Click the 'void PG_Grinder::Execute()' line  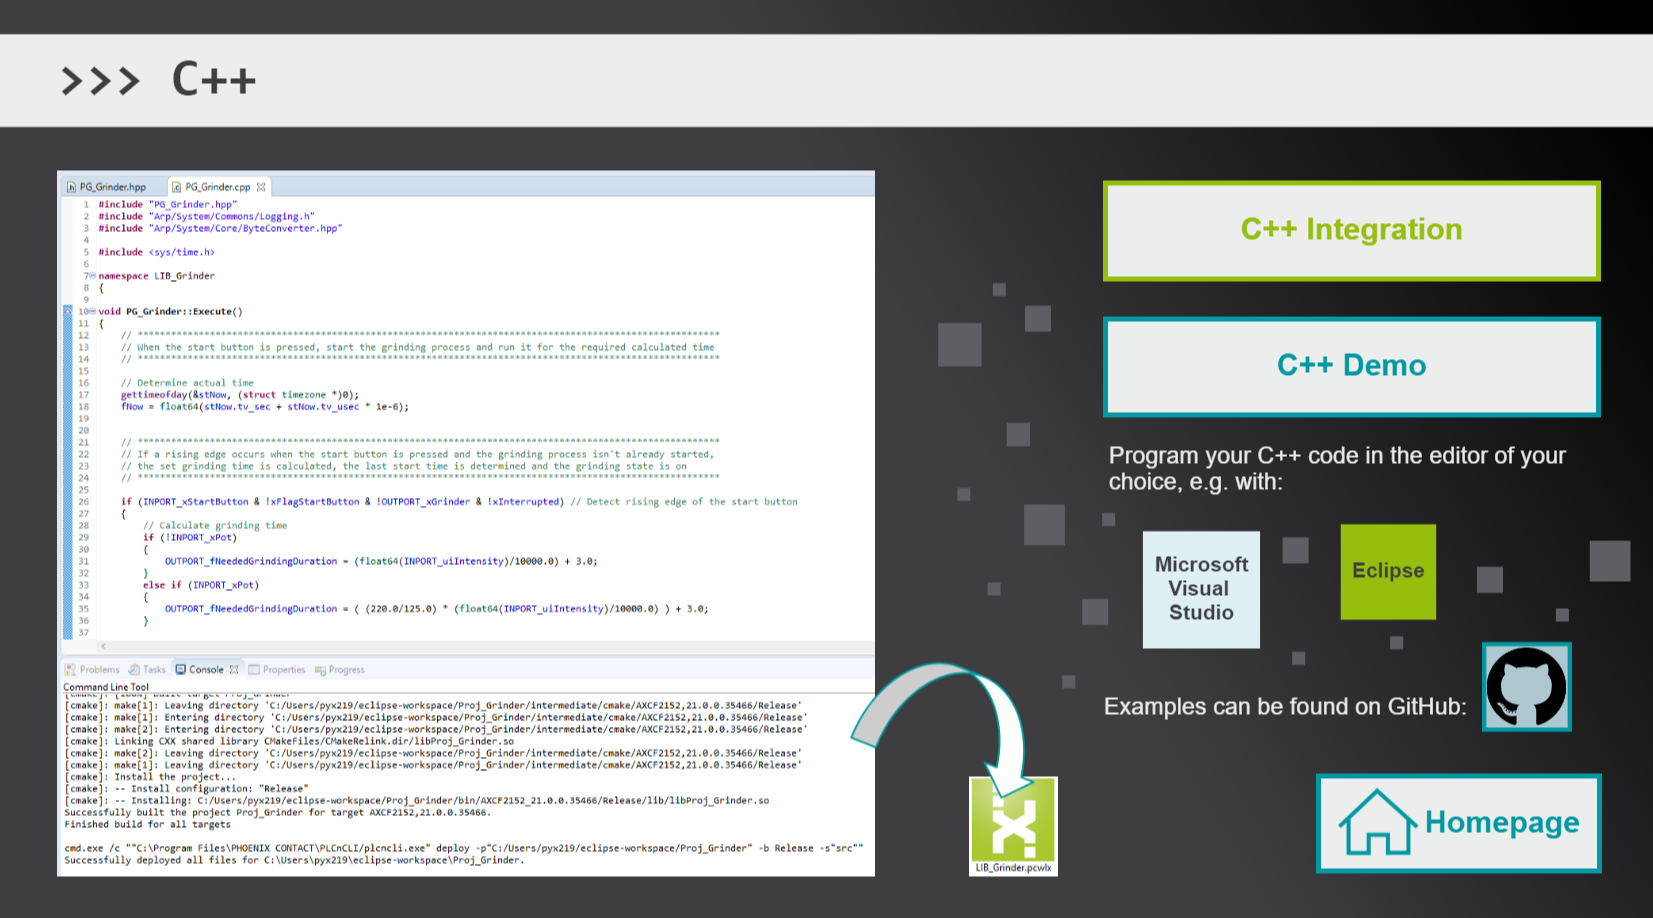[x=170, y=312]
